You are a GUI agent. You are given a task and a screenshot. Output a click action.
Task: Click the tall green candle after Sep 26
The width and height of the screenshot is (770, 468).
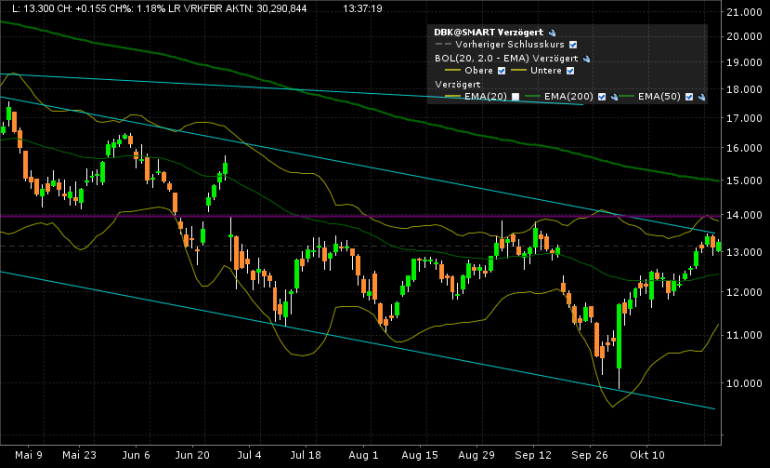(619, 336)
